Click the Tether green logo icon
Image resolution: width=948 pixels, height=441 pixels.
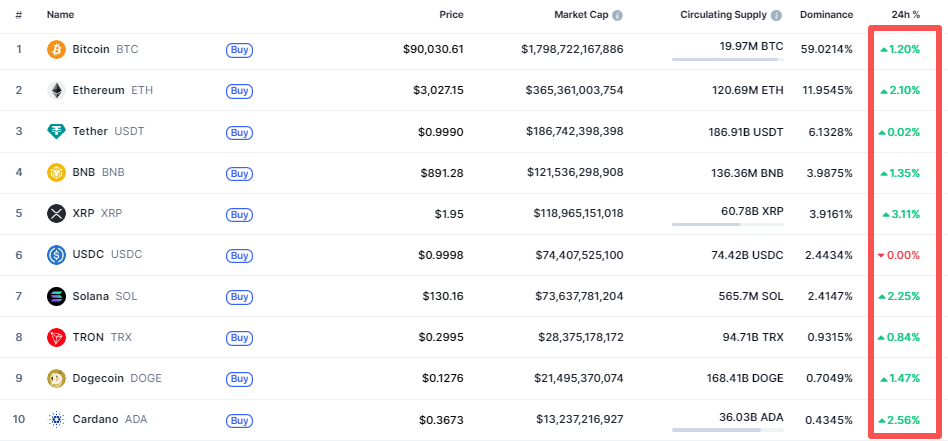click(x=56, y=131)
